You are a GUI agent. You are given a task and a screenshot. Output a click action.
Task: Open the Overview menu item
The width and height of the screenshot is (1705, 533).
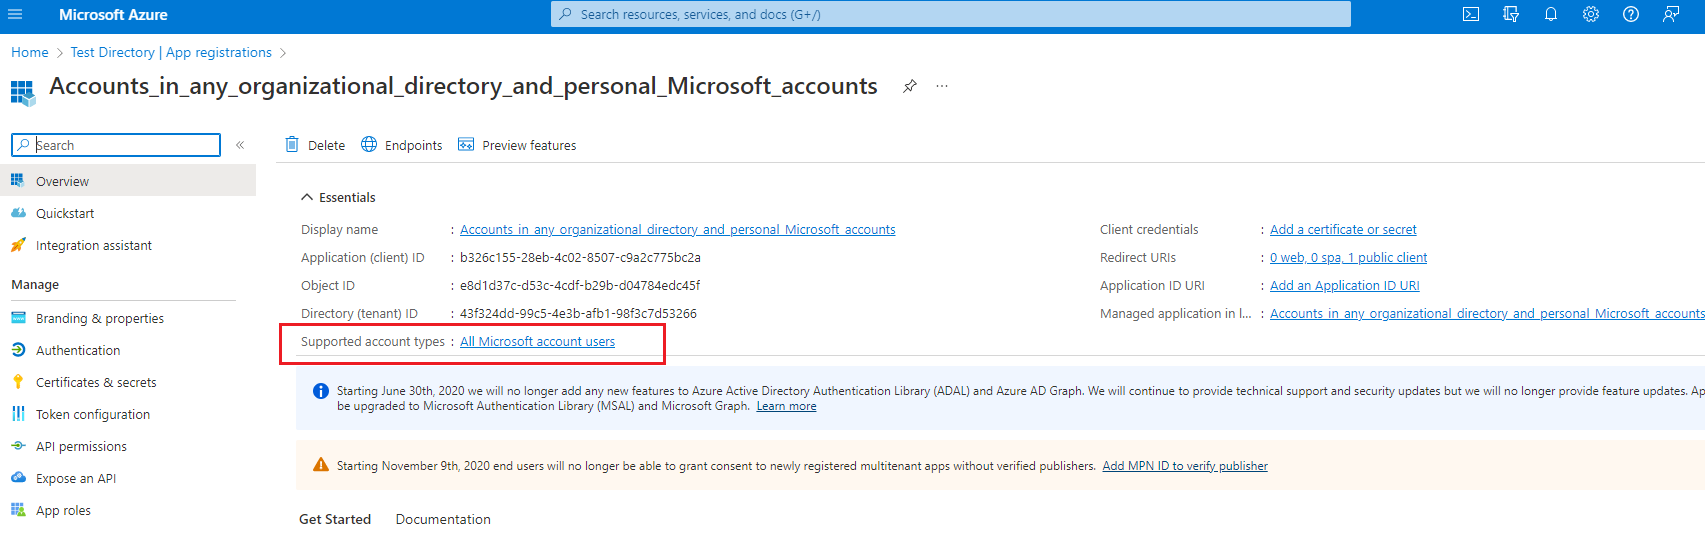pos(128,180)
